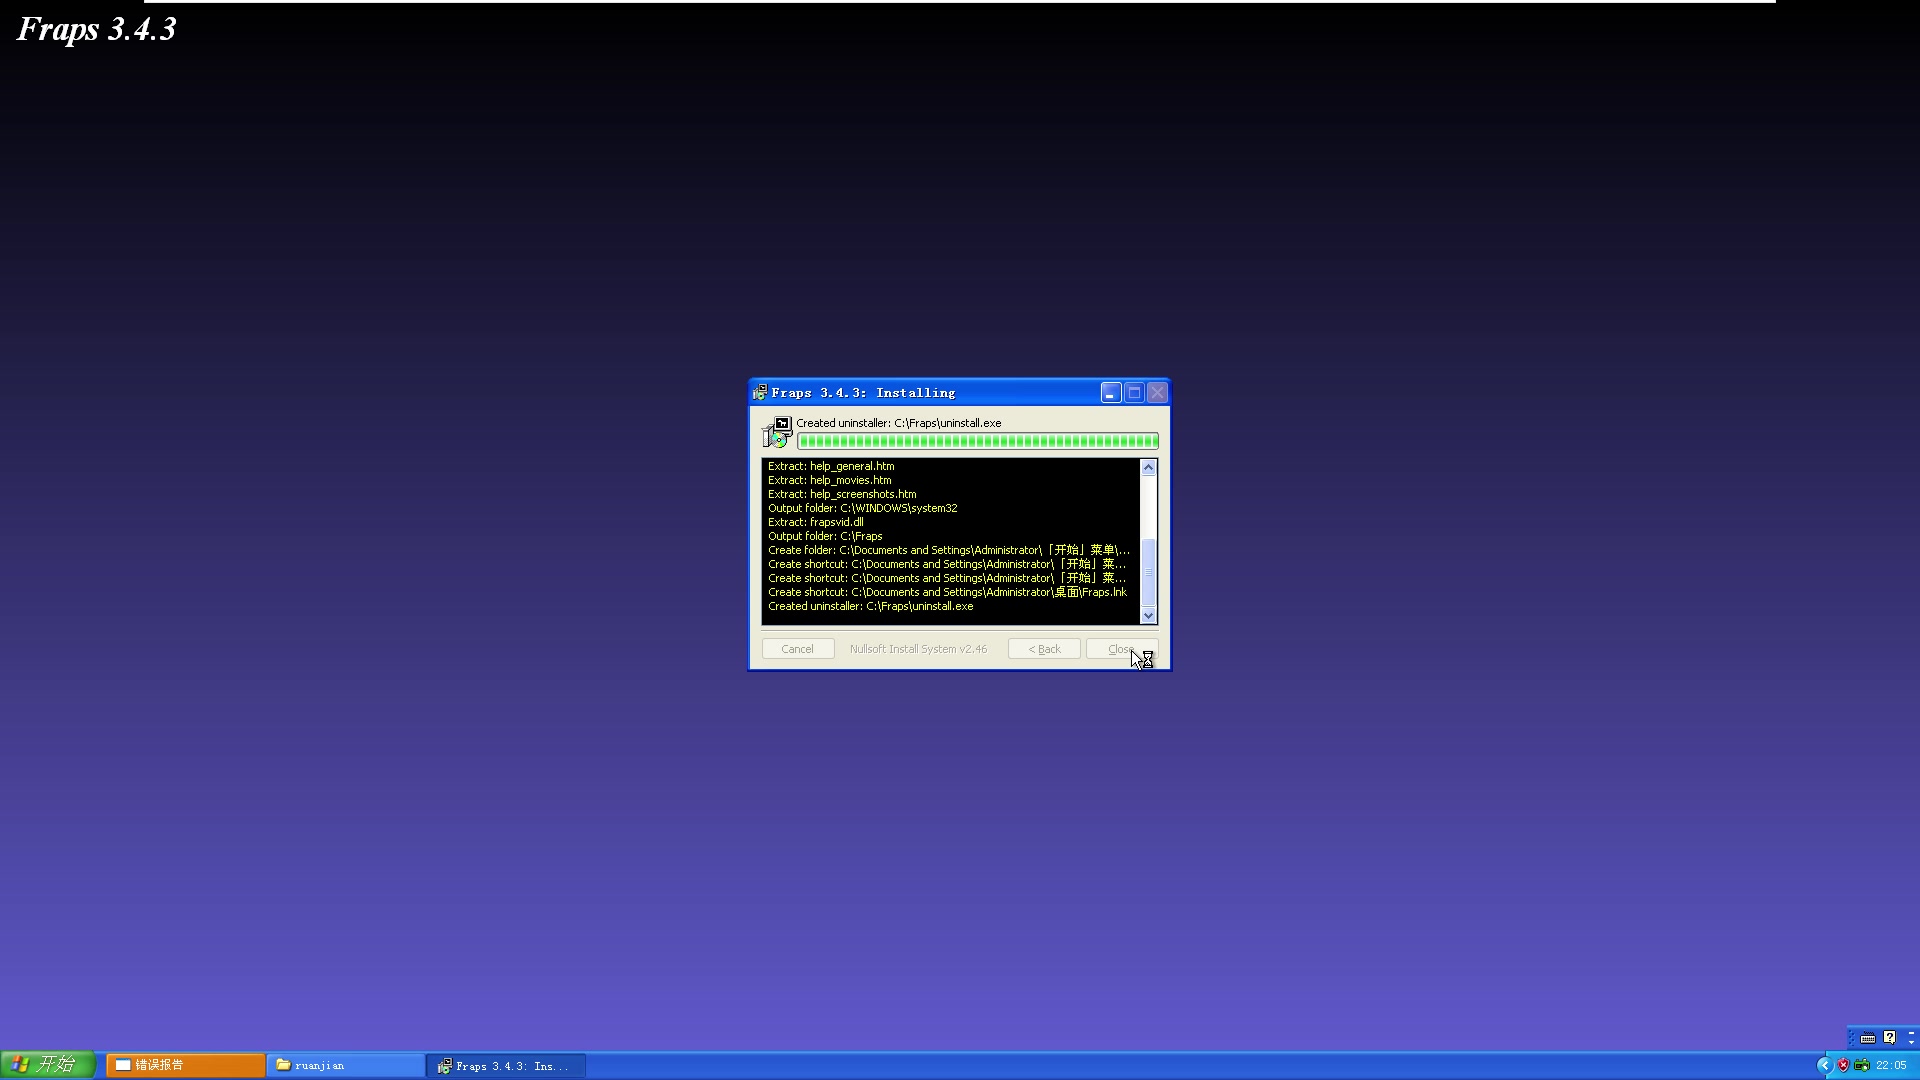Click the Fraps installer title bar icon
1920x1080 pixels.
tap(760, 393)
